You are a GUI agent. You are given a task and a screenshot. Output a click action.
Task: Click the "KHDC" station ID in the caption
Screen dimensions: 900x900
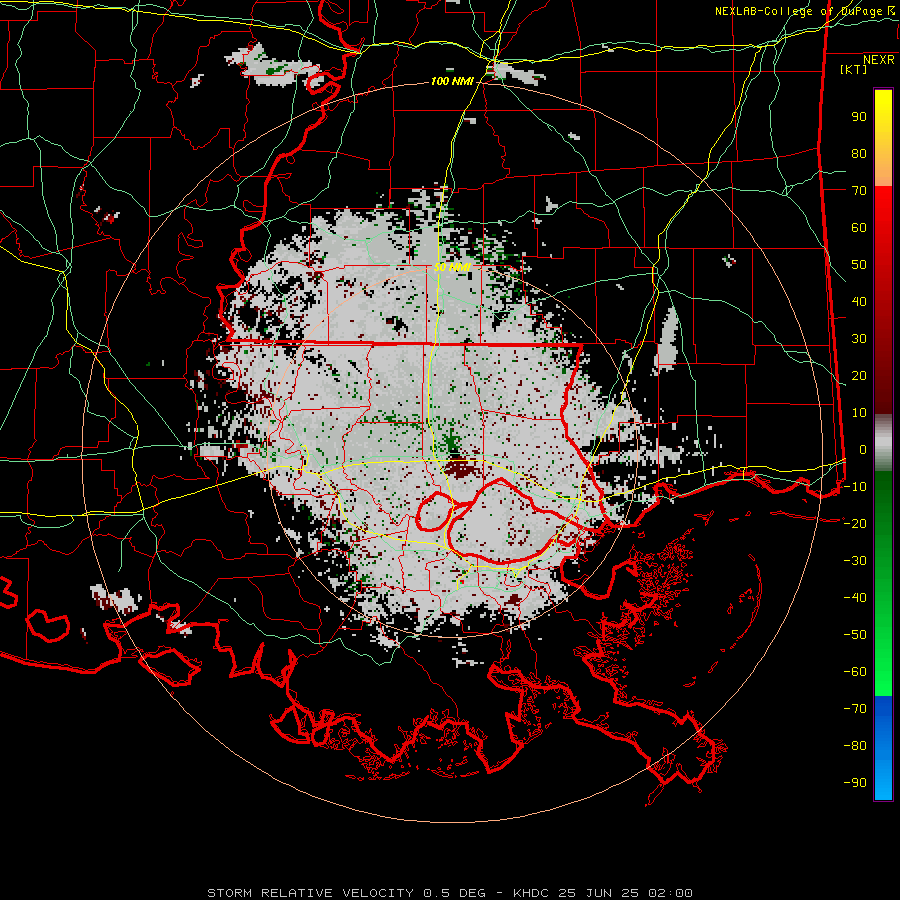click(530, 893)
